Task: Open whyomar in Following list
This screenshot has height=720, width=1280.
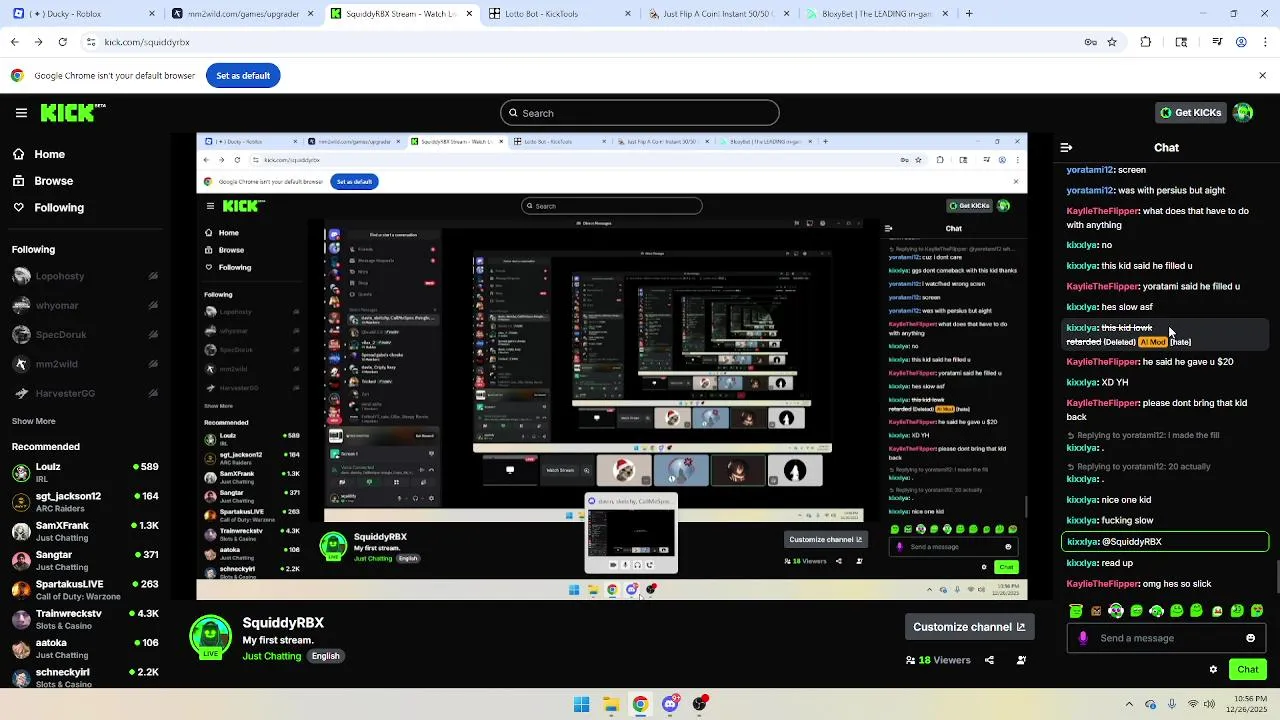Action: [x=85, y=305]
